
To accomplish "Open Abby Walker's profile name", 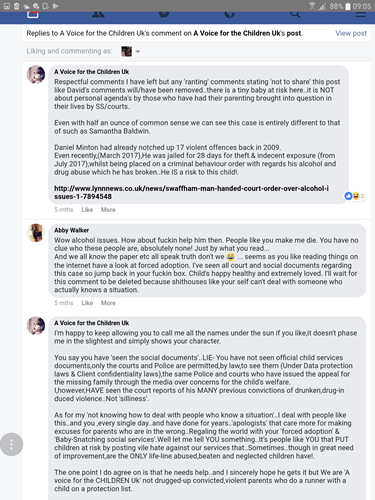I will tap(71, 230).
